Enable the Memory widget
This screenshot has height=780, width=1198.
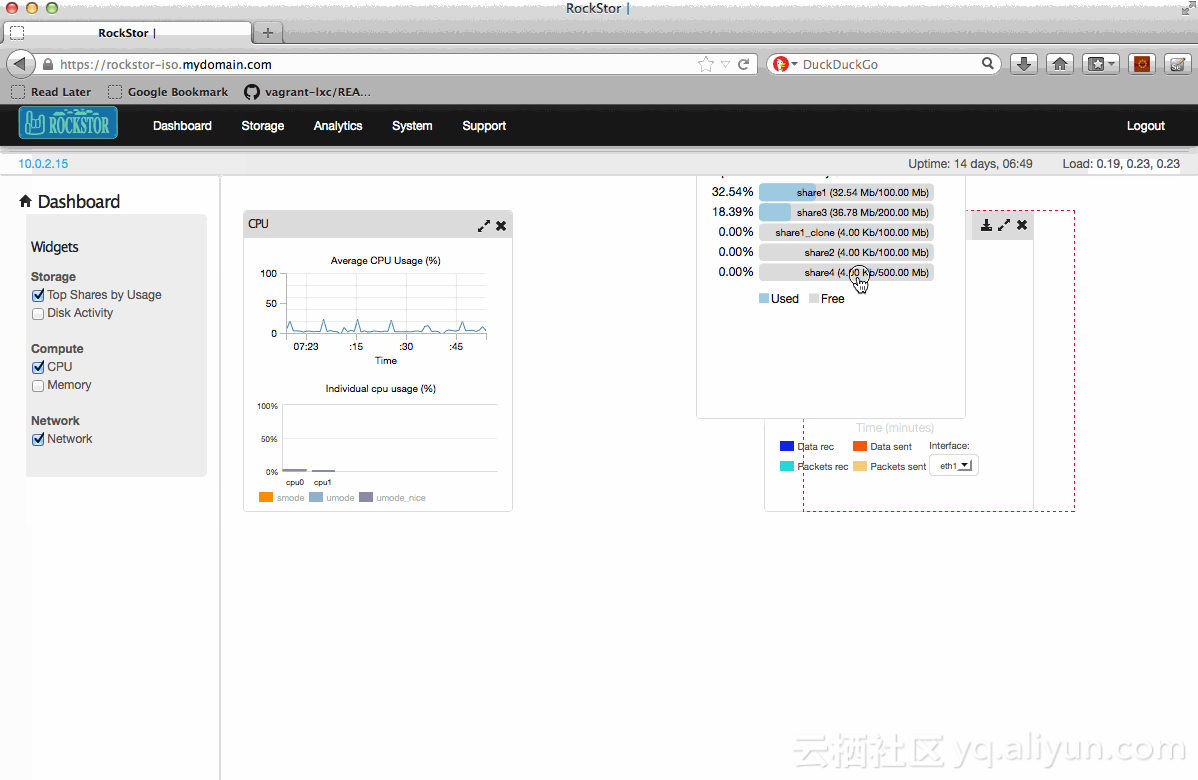coord(38,386)
